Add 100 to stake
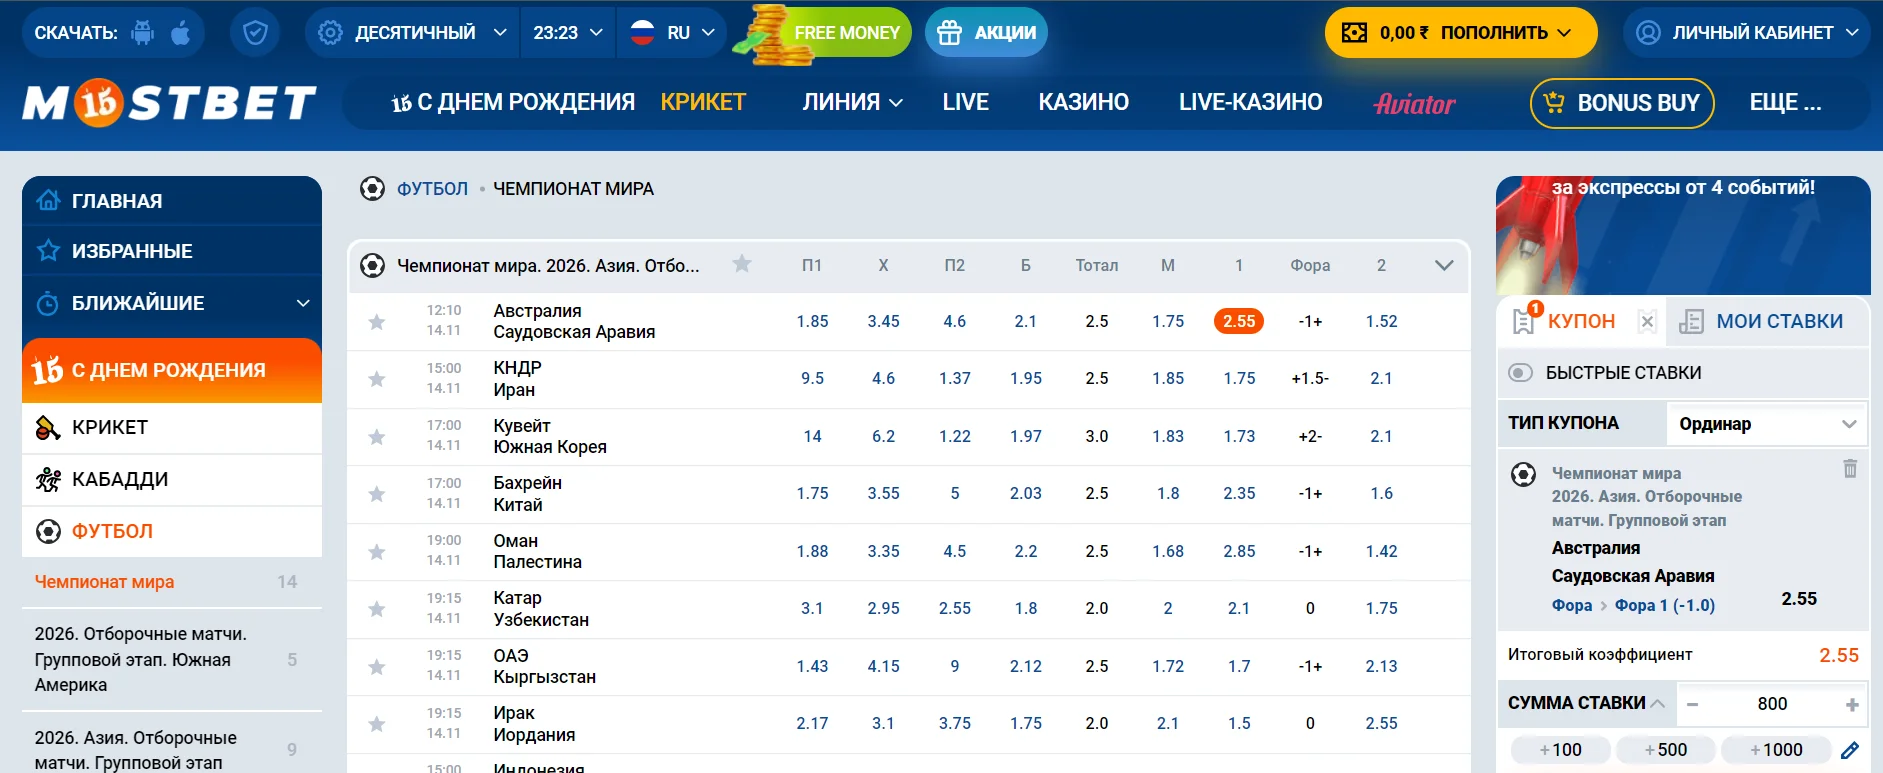This screenshot has height=773, width=1883. [x=1560, y=750]
